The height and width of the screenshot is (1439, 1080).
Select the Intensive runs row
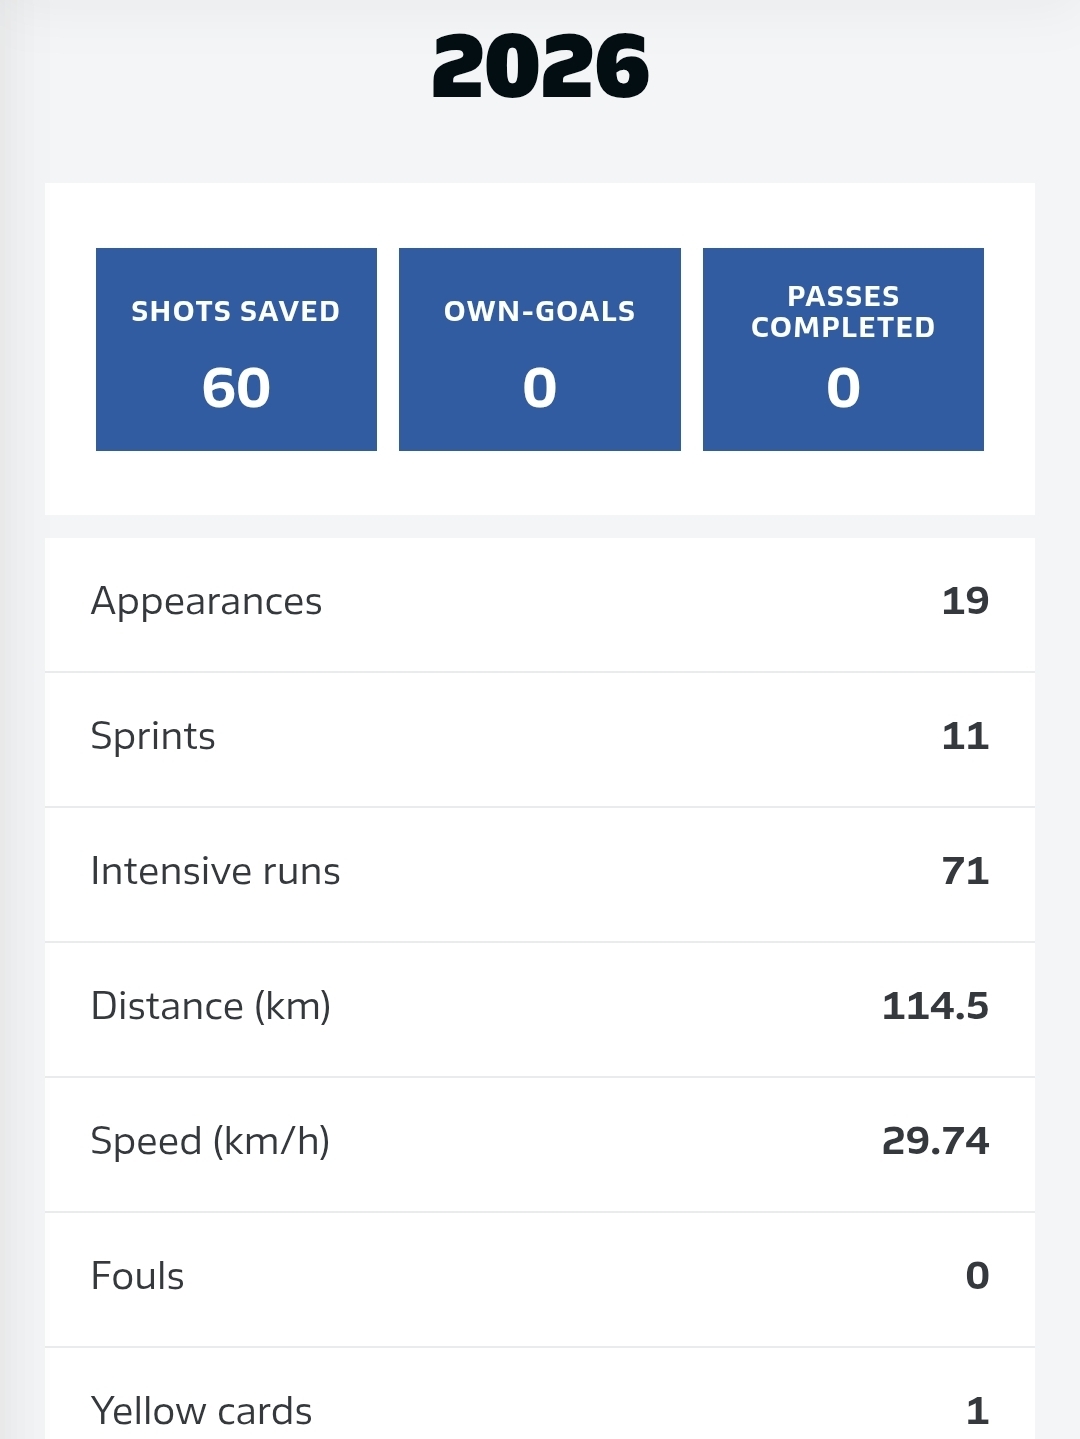[540, 873]
